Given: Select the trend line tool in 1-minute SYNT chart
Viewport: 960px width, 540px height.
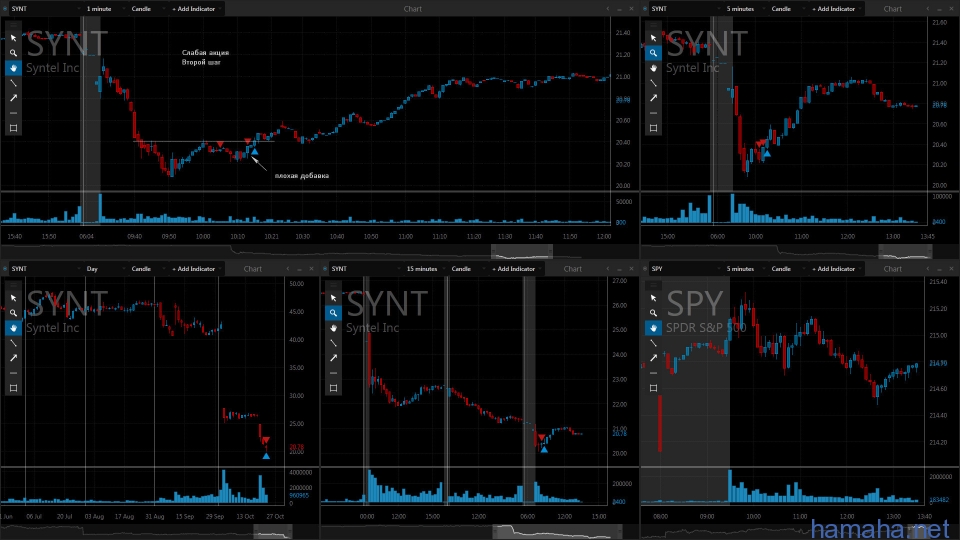Looking at the screenshot, I should tap(13, 83).
